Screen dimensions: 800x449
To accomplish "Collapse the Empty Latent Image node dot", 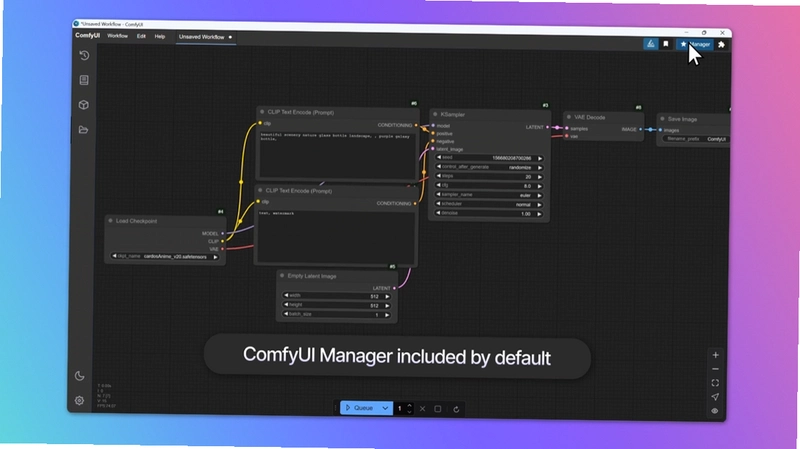I will tap(282, 276).
